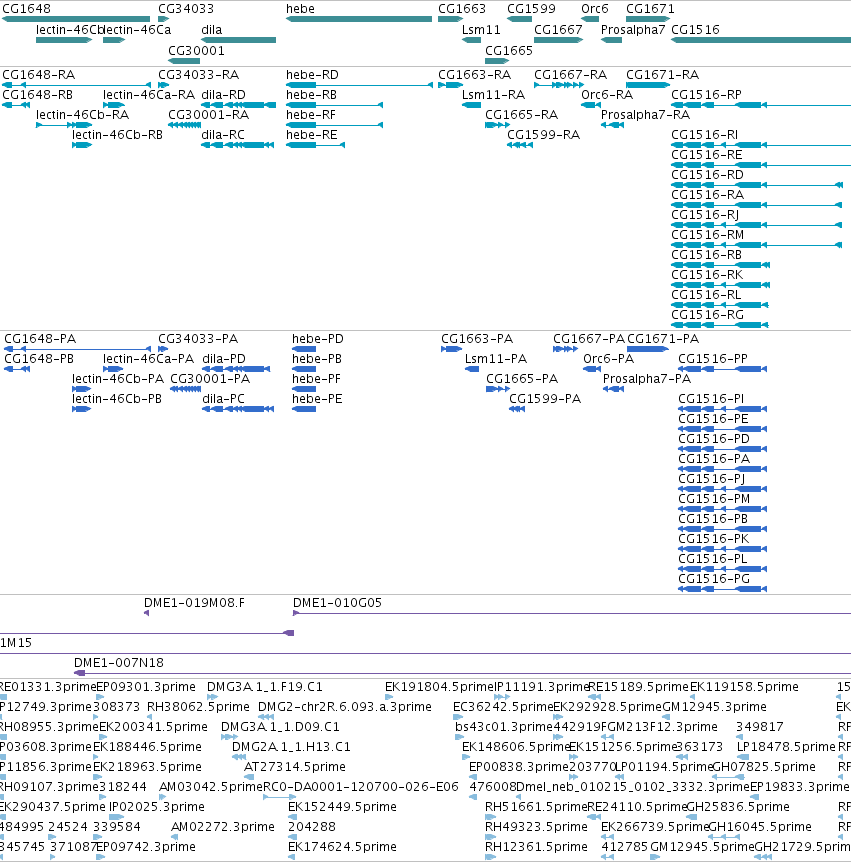Click BAC label 'DME1-019M08.F'
851x862 pixels.
[195, 603]
